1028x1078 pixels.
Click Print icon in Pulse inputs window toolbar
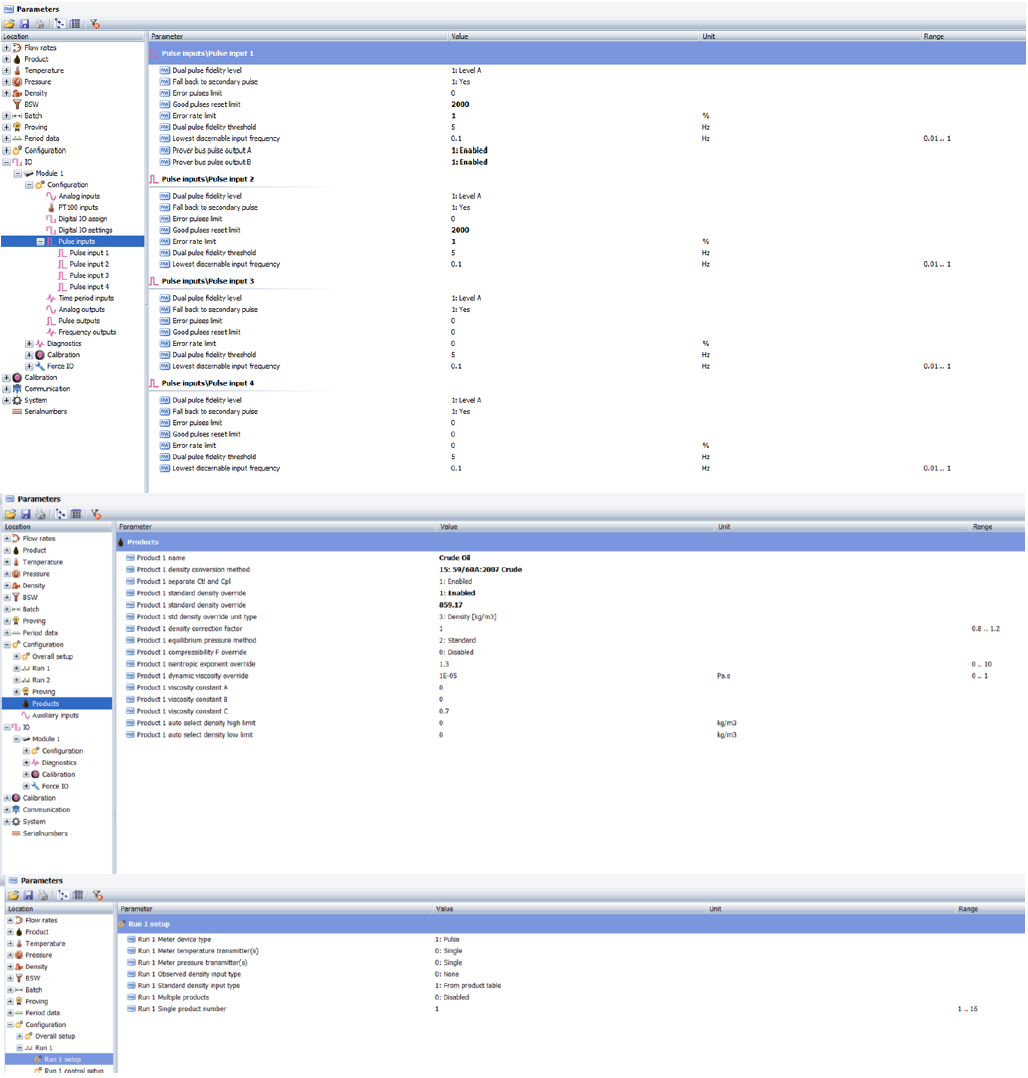pyautogui.click(x=39, y=24)
